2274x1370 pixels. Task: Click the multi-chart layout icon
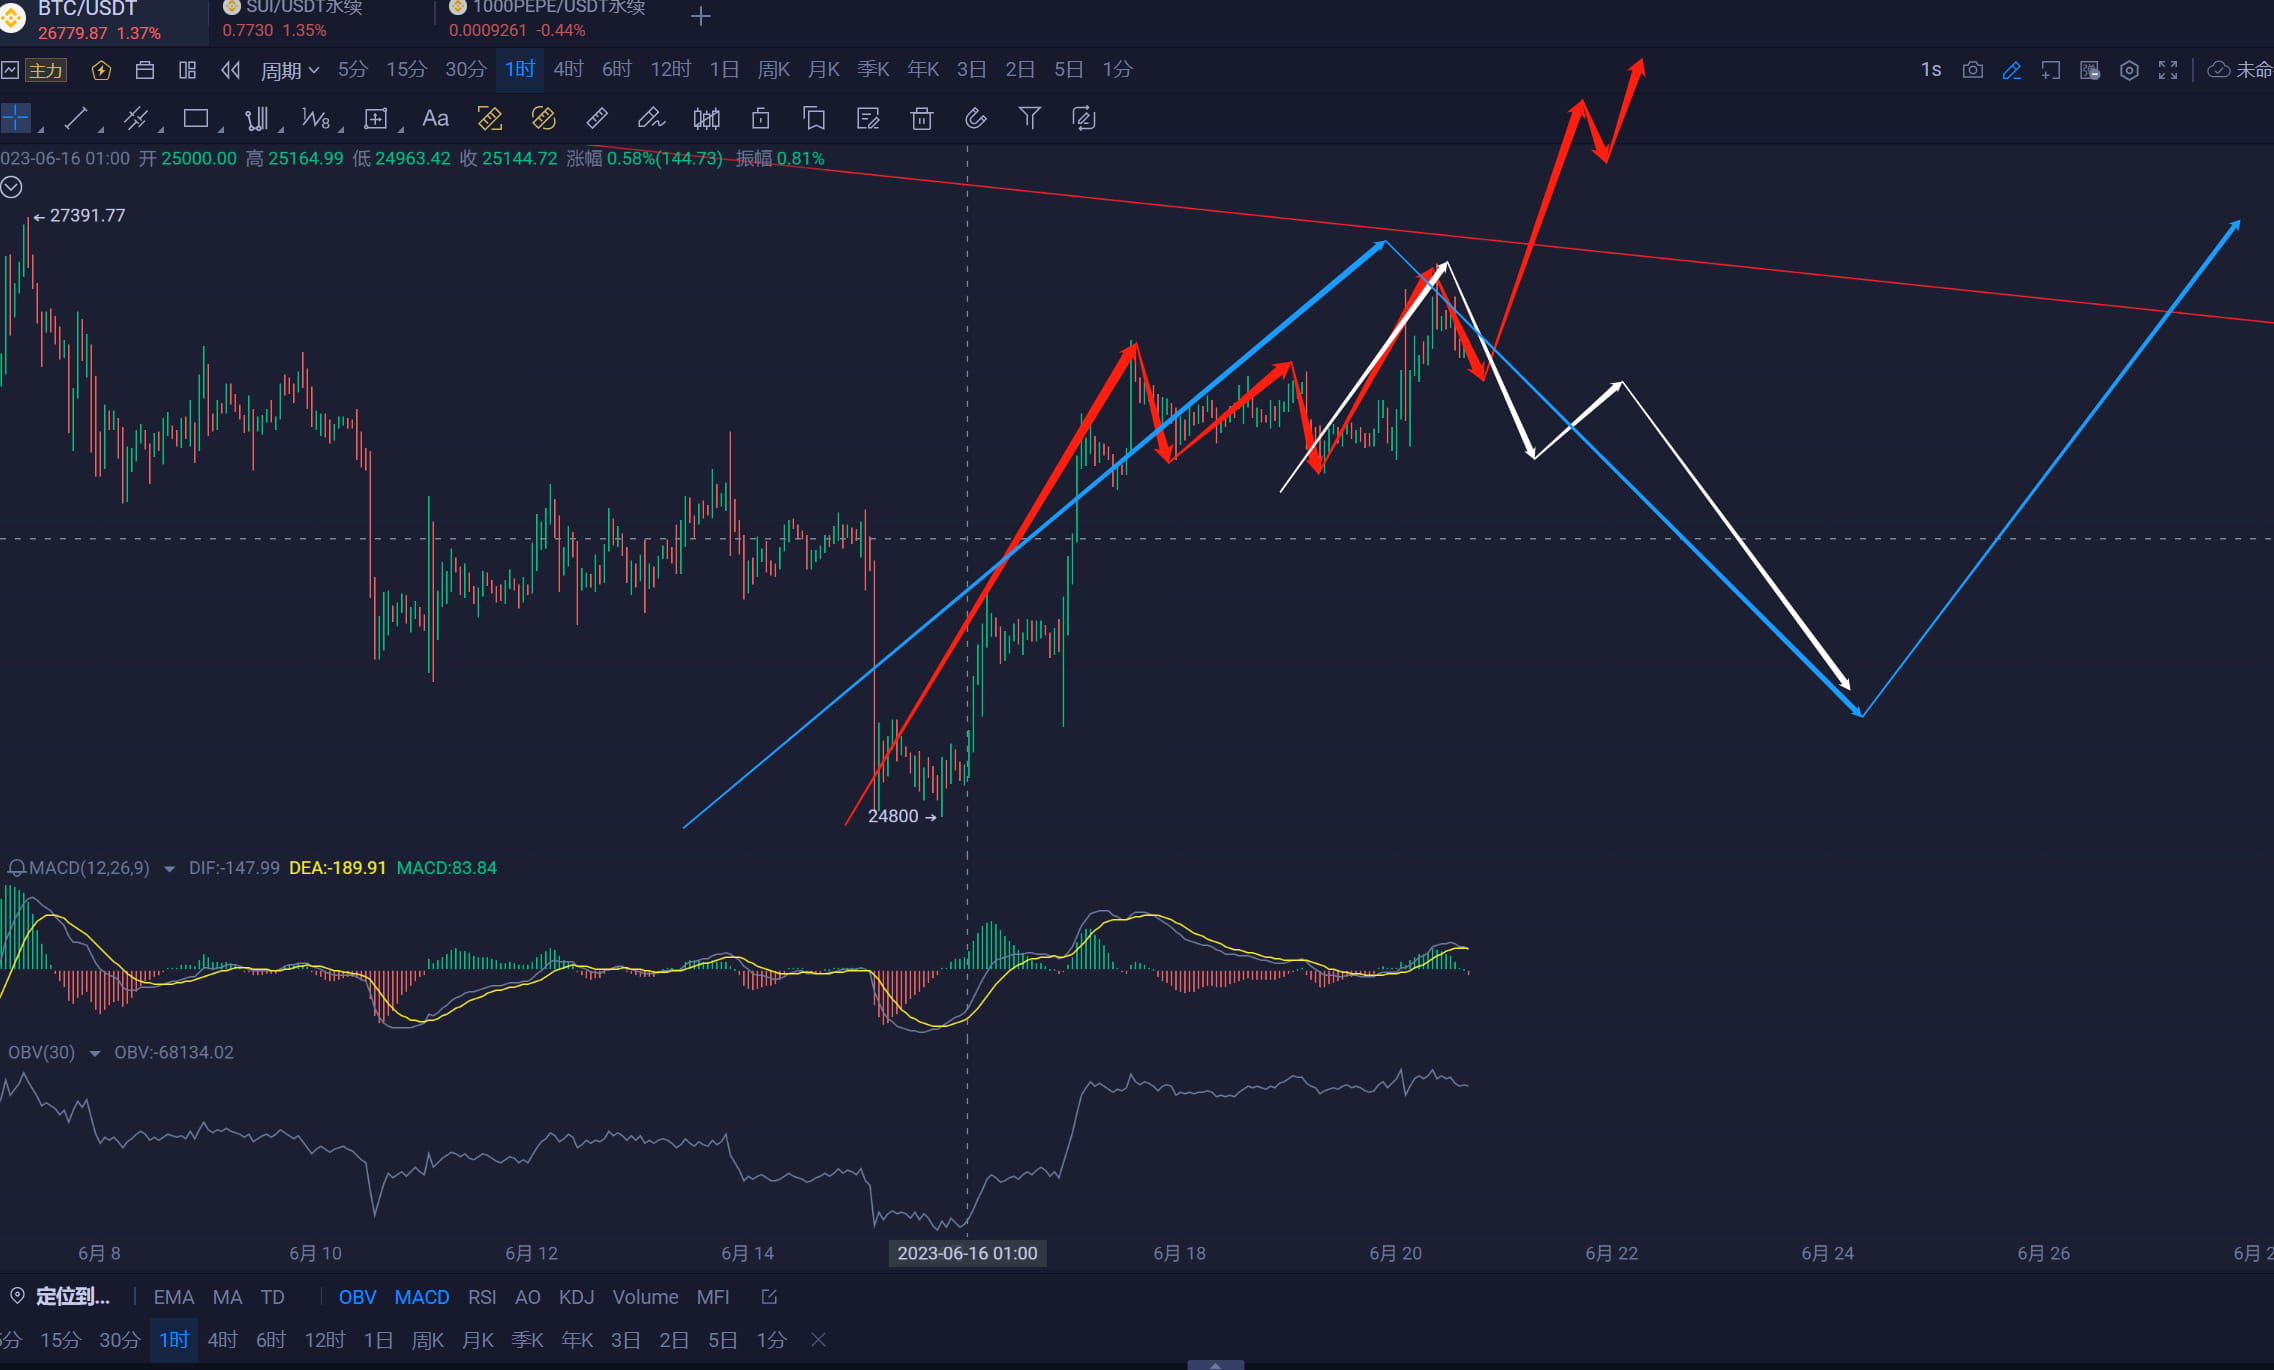click(187, 70)
